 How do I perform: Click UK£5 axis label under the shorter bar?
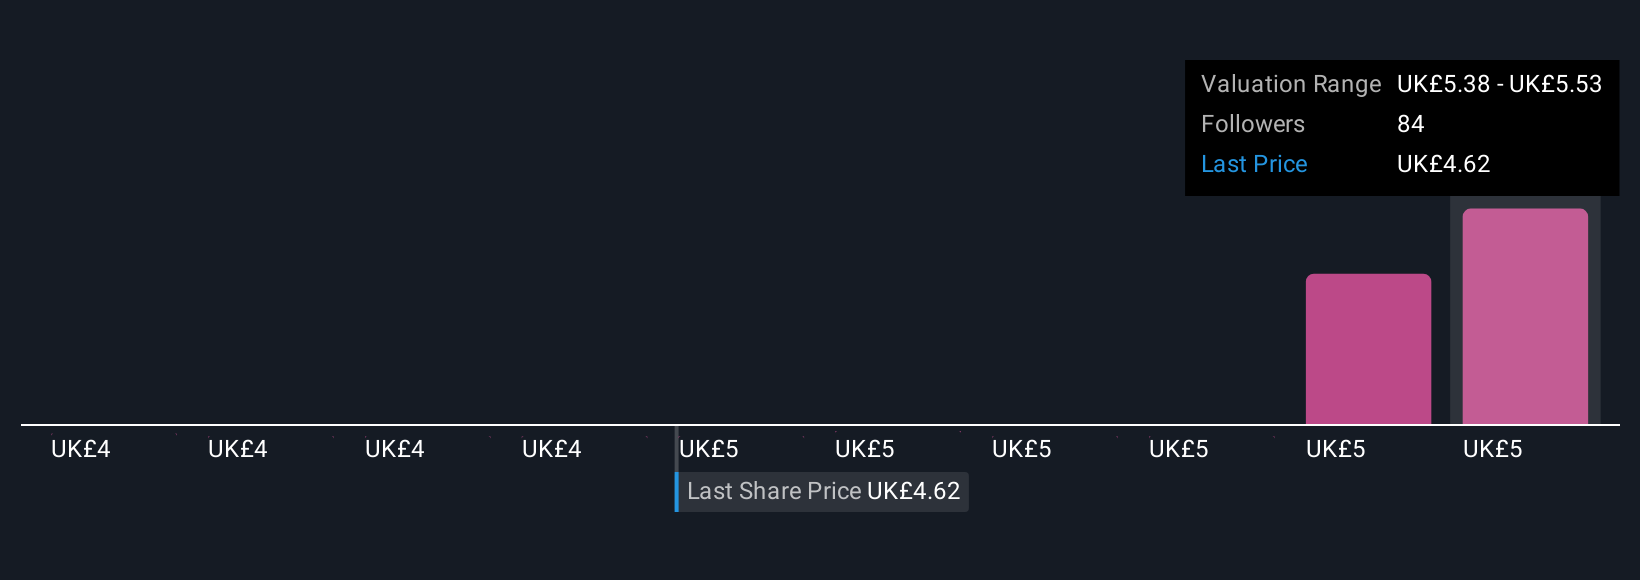tap(1336, 449)
